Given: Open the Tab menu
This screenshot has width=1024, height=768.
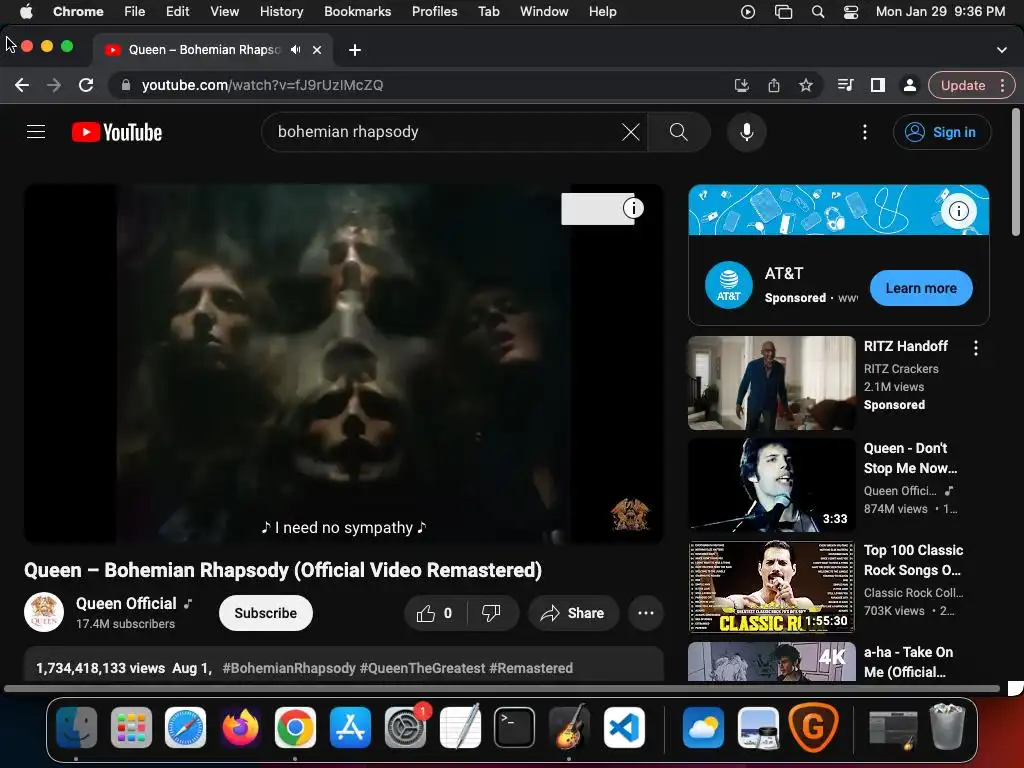Looking at the screenshot, I should (488, 11).
